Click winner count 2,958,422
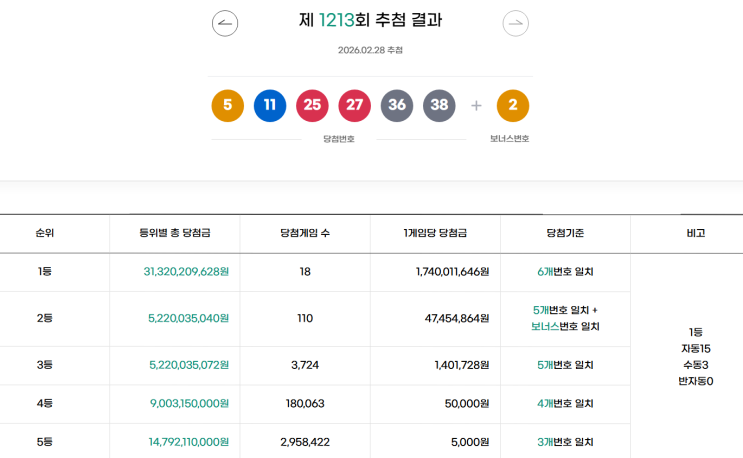Viewport: 743px width, 458px height. pyautogui.click(x=305, y=442)
